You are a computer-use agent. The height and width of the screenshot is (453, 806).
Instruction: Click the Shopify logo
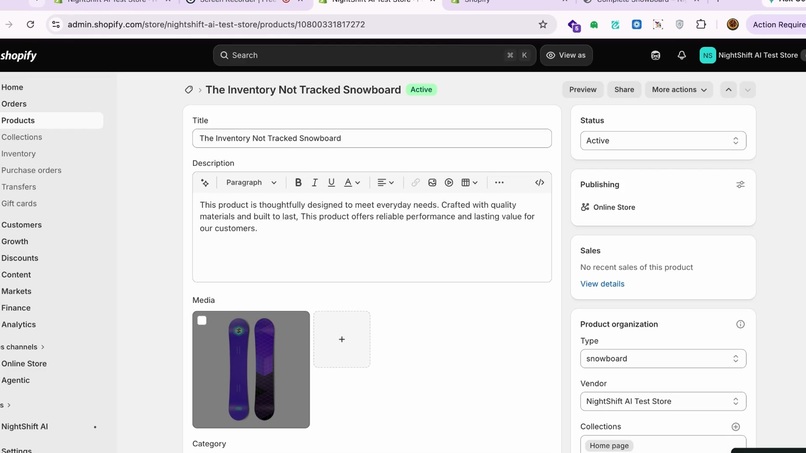coord(19,56)
